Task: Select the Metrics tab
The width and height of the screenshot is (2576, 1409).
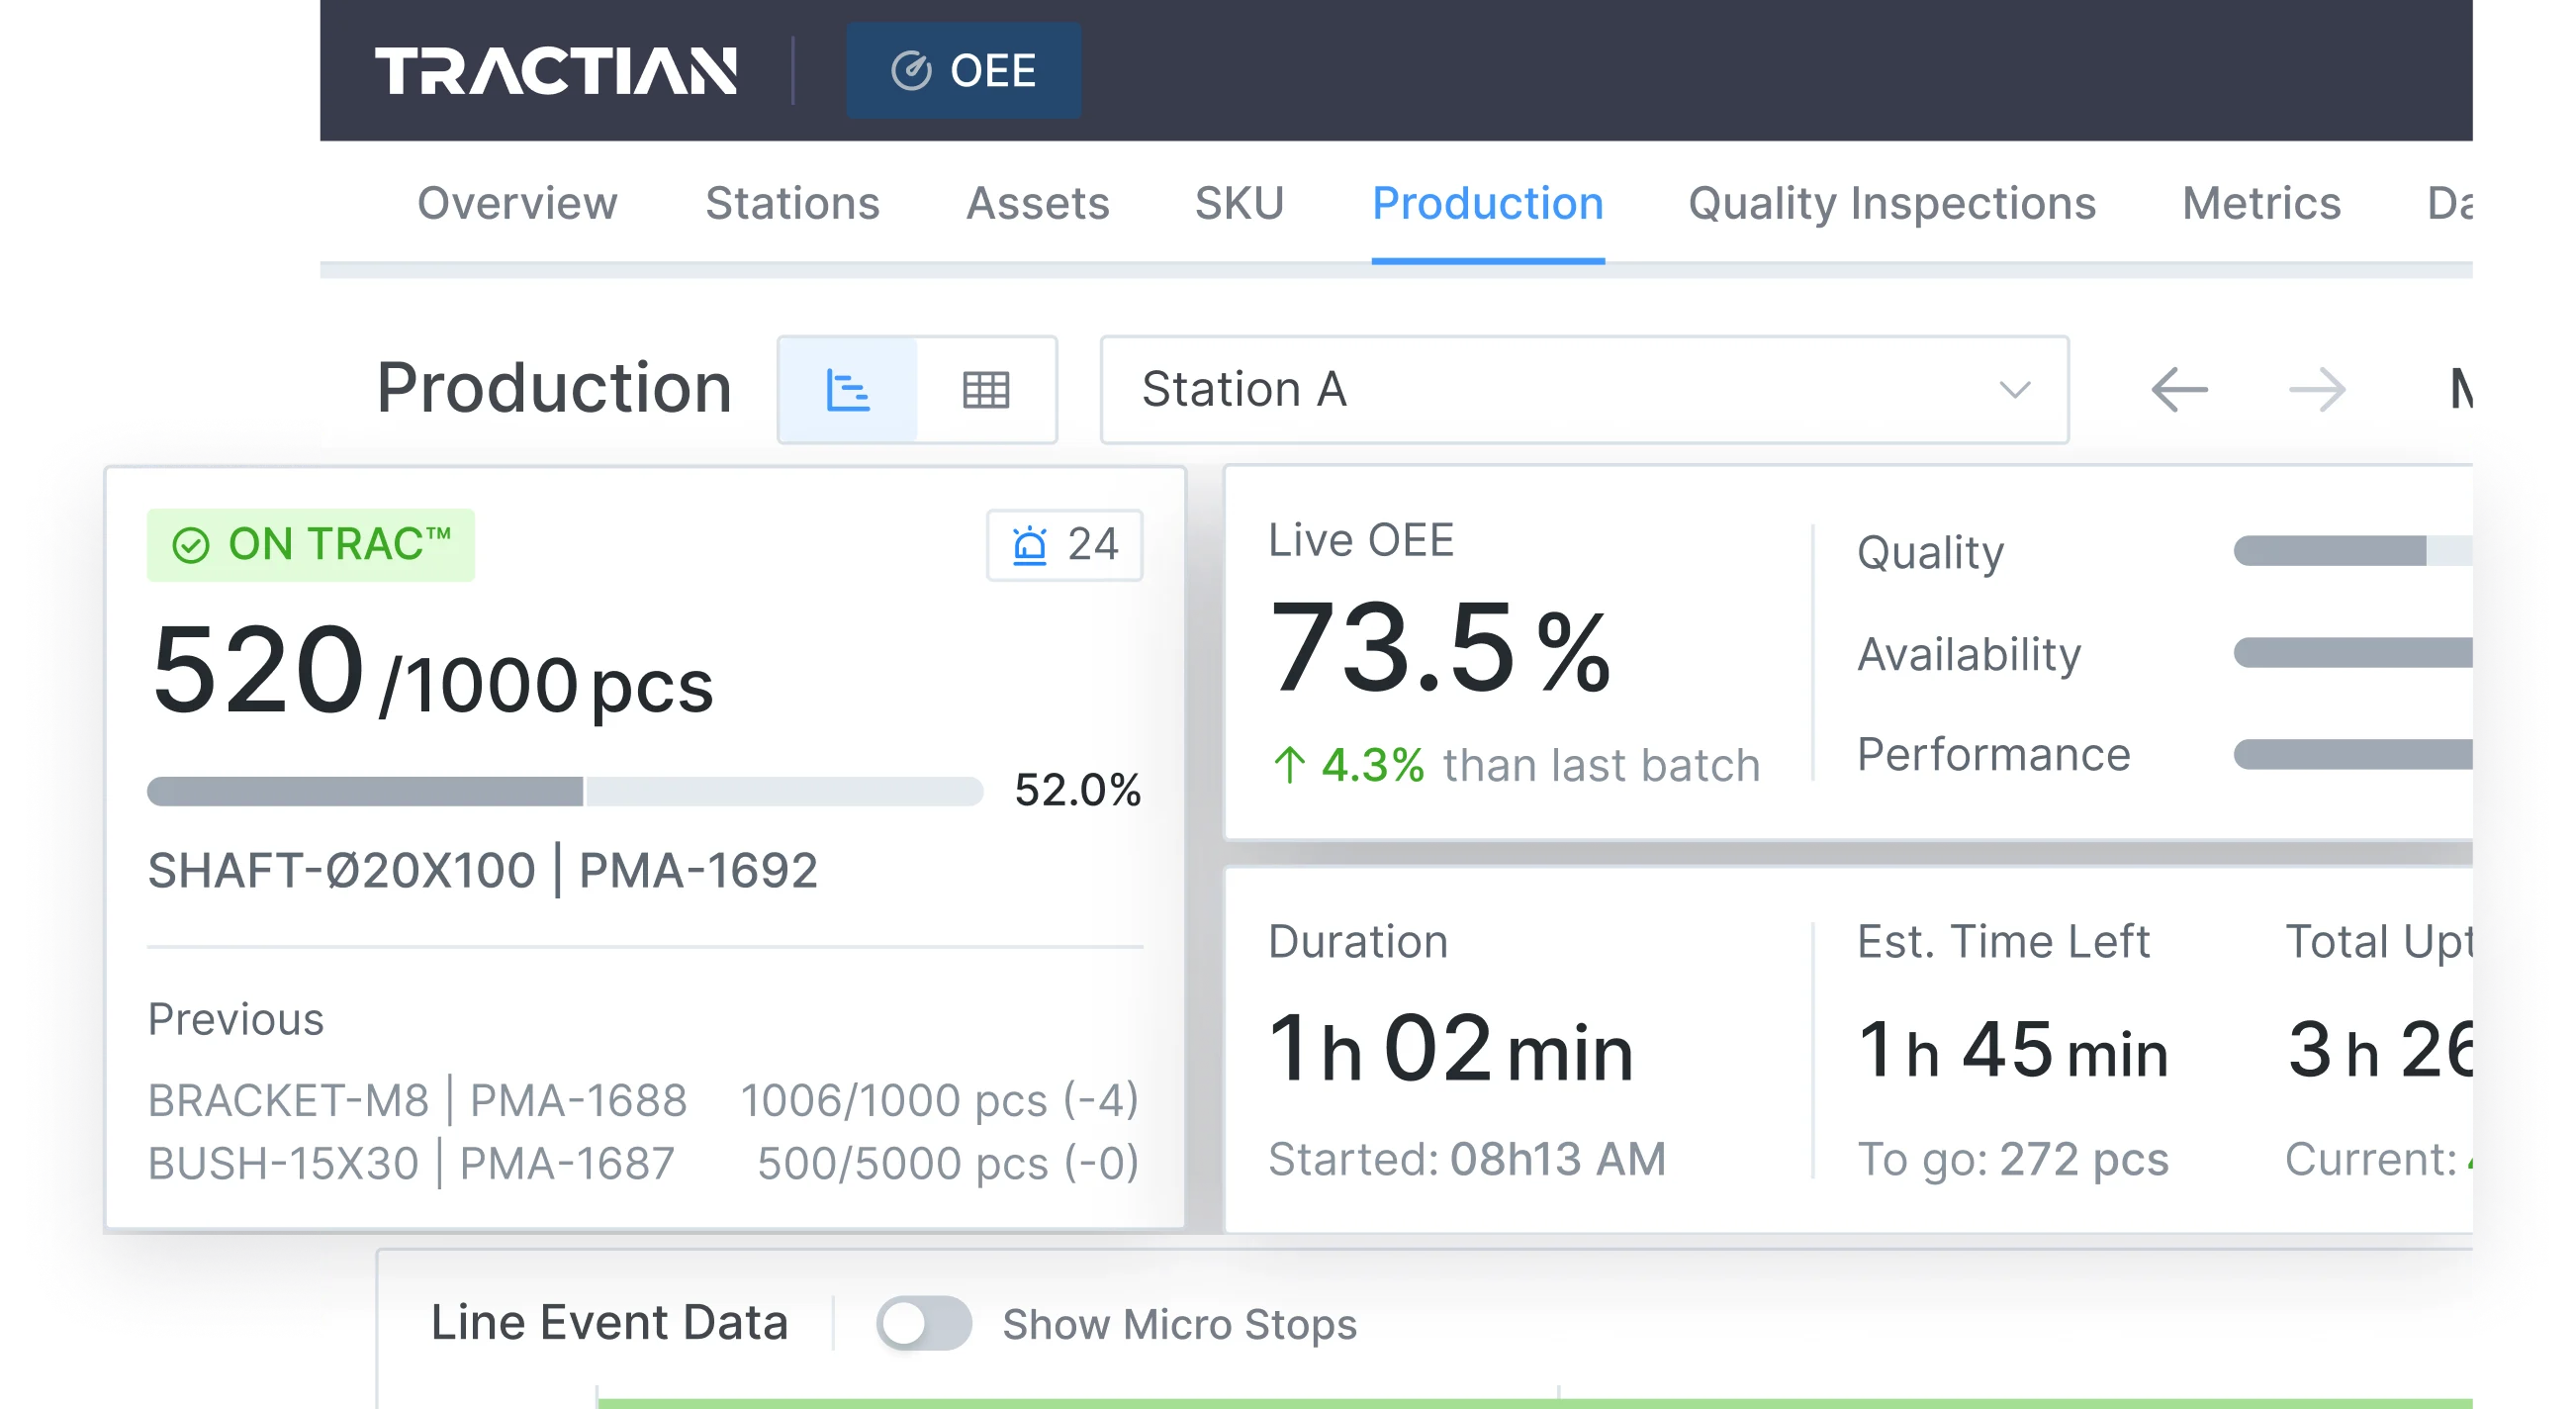Action: coord(2260,204)
